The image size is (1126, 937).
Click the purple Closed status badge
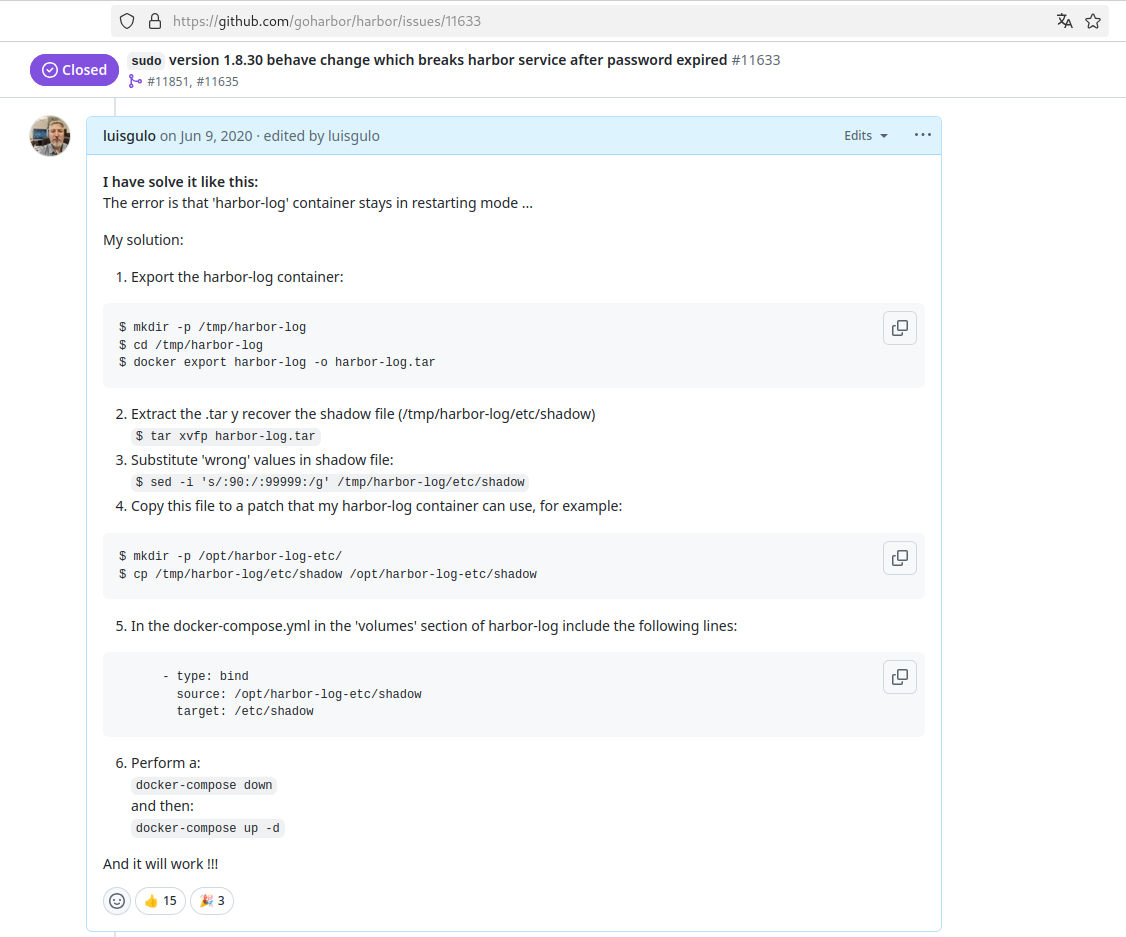74,70
